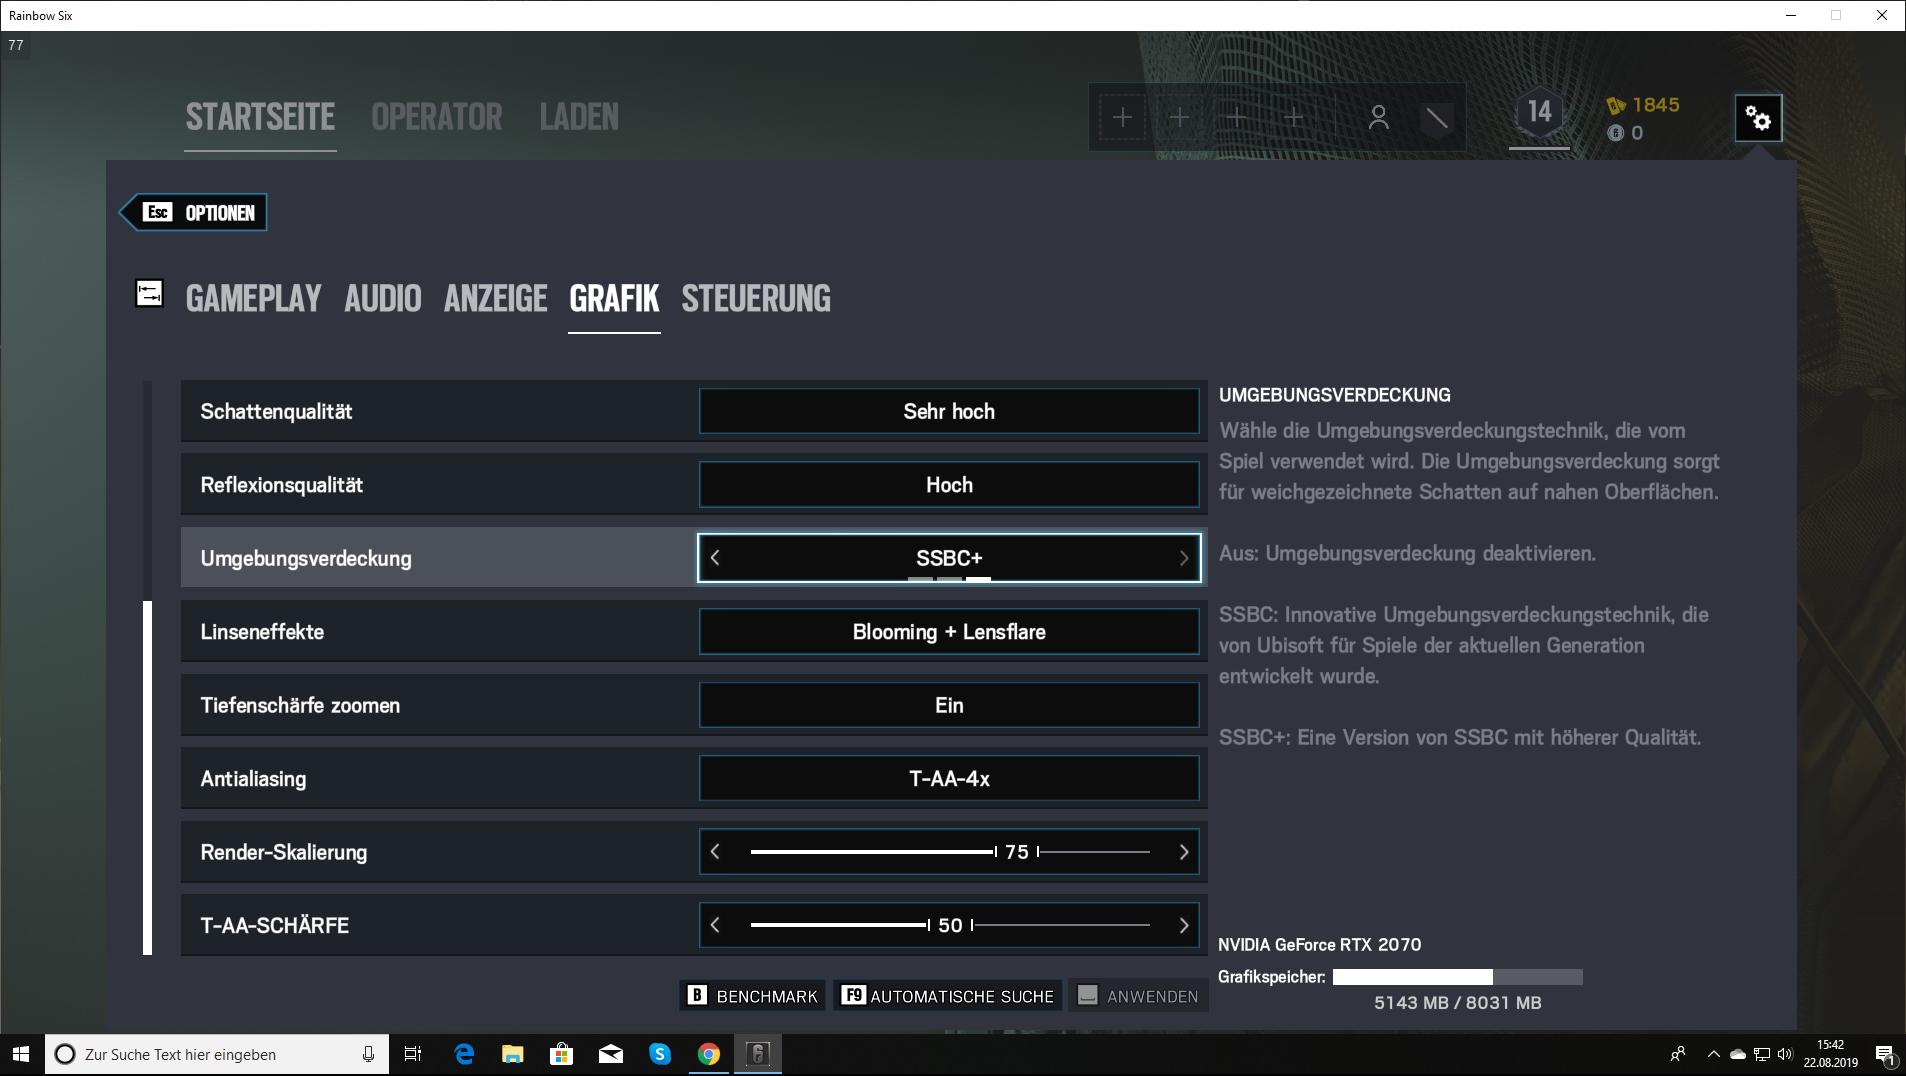Open the Laden tab
The height and width of the screenshot is (1076, 1906).
pos(579,117)
